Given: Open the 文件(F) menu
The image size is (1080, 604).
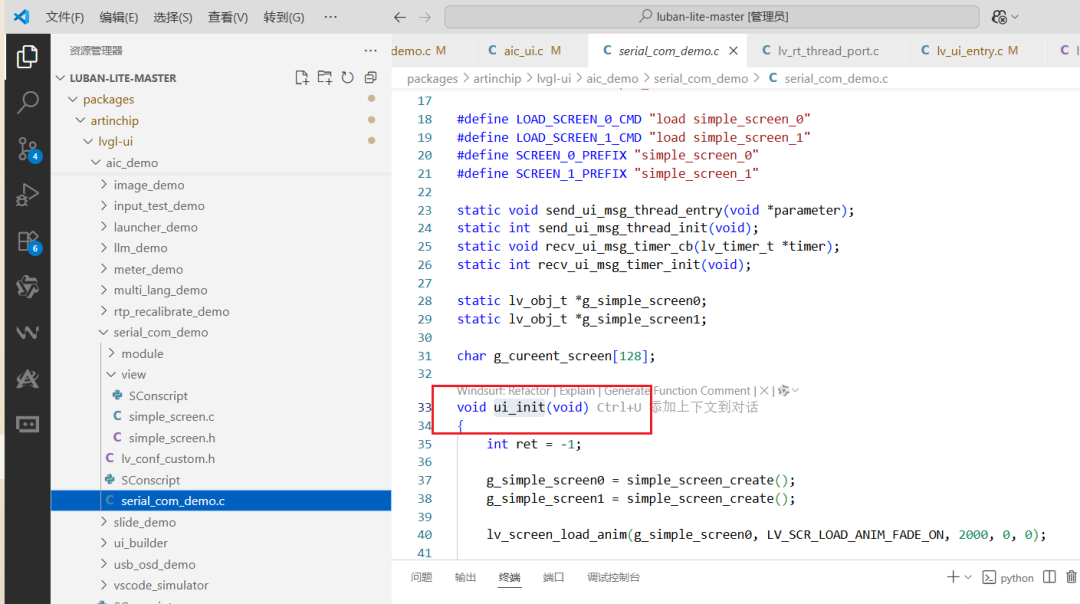Looking at the screenshot, I should 65,17.
